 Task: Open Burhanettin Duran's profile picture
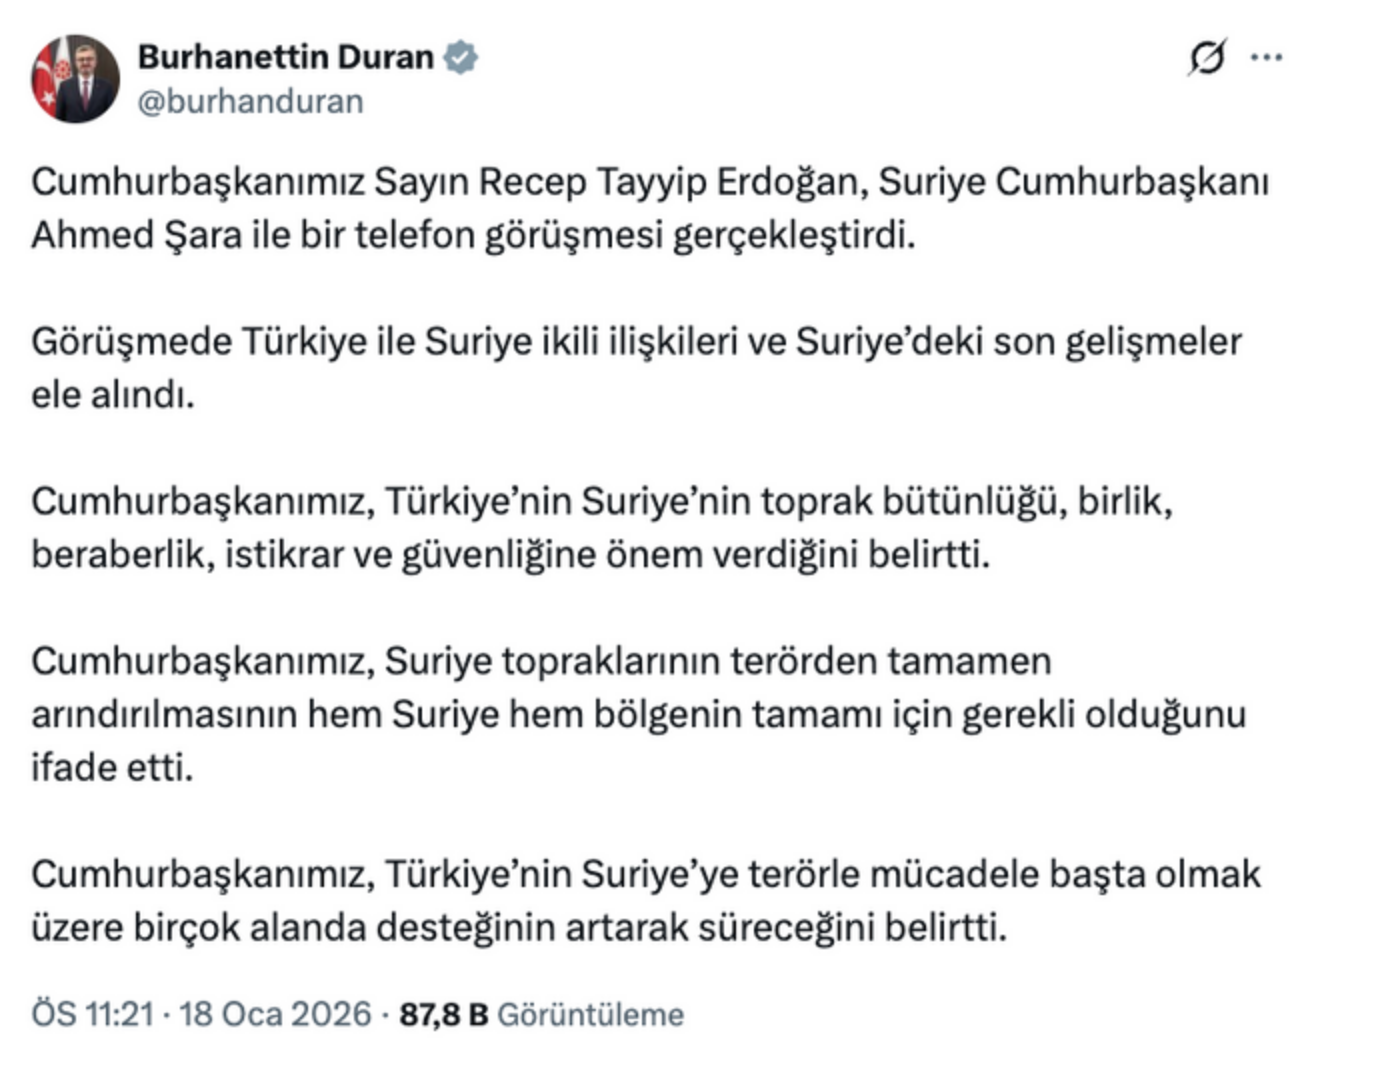point(76,79)
